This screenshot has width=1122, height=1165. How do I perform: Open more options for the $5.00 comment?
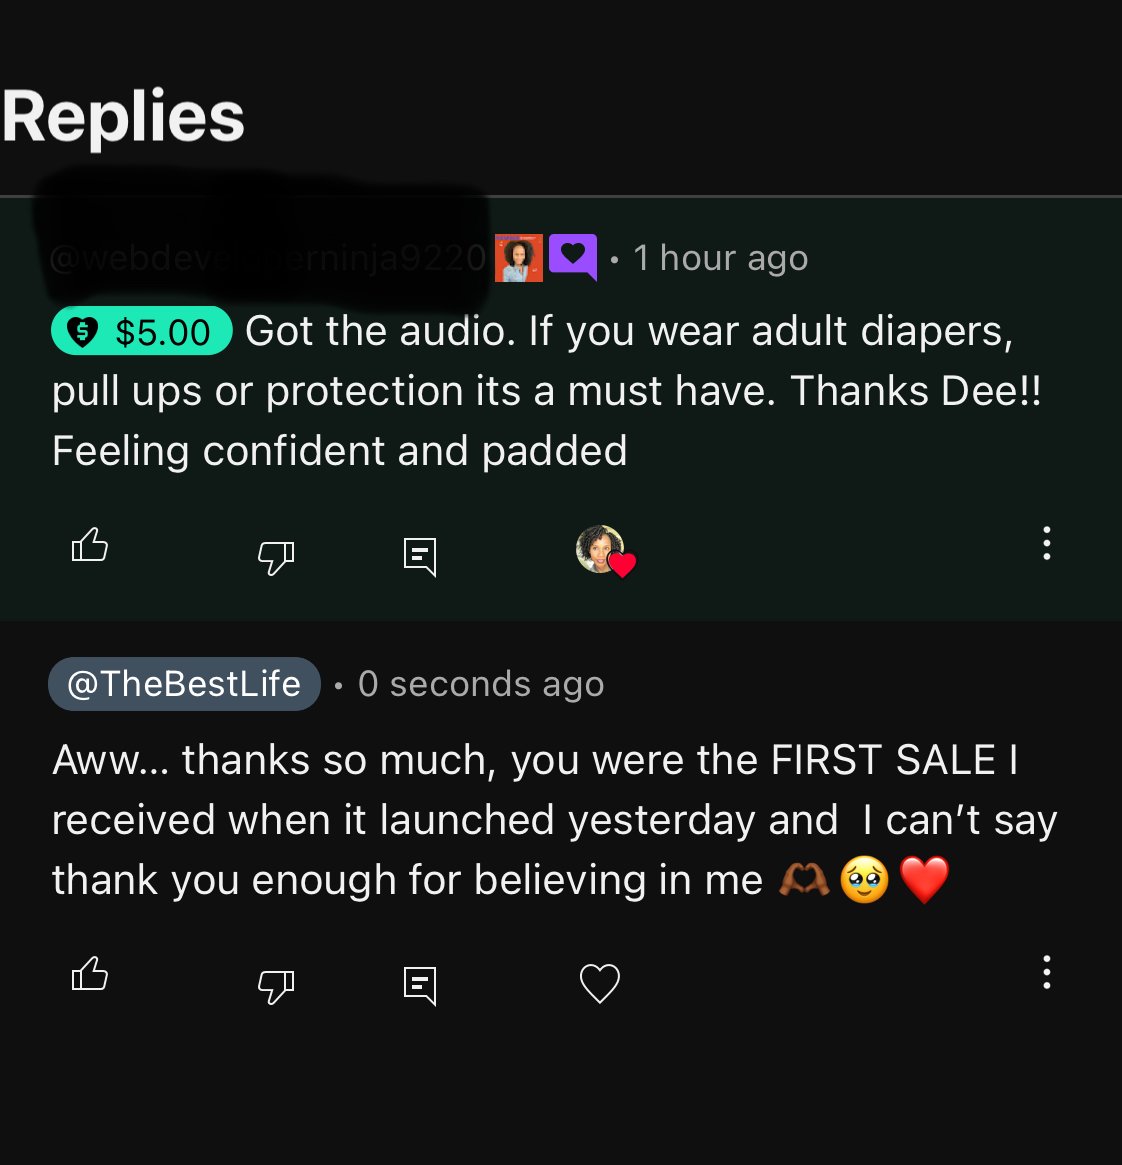pyautogui.click(x=1046, y=543)
